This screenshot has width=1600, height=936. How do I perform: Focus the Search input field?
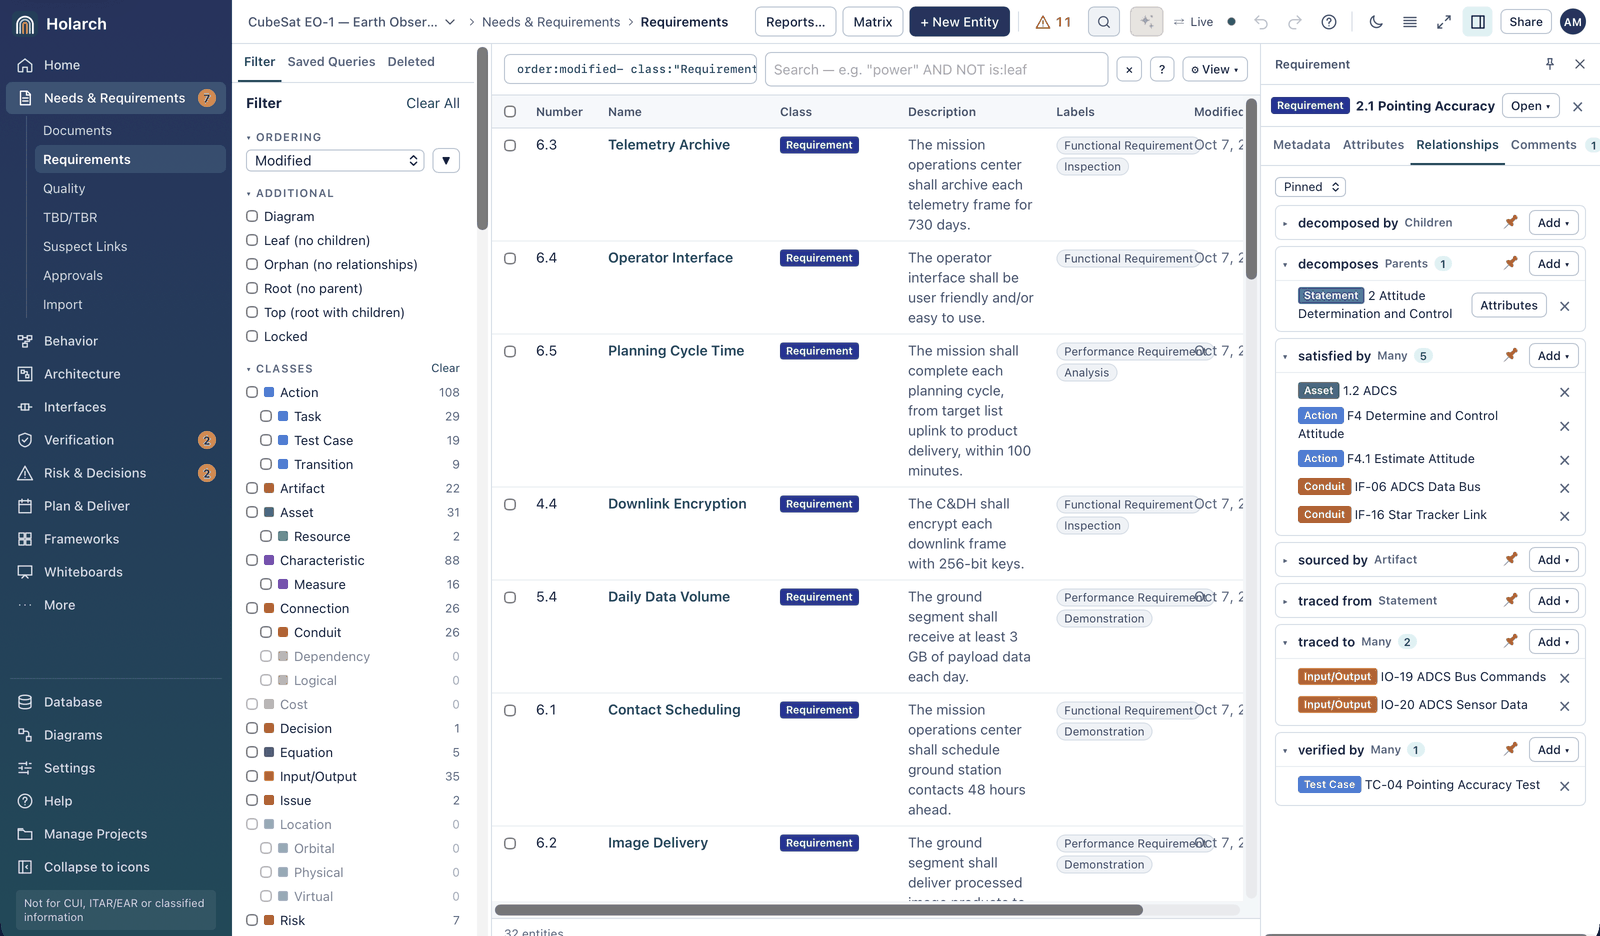936,69
